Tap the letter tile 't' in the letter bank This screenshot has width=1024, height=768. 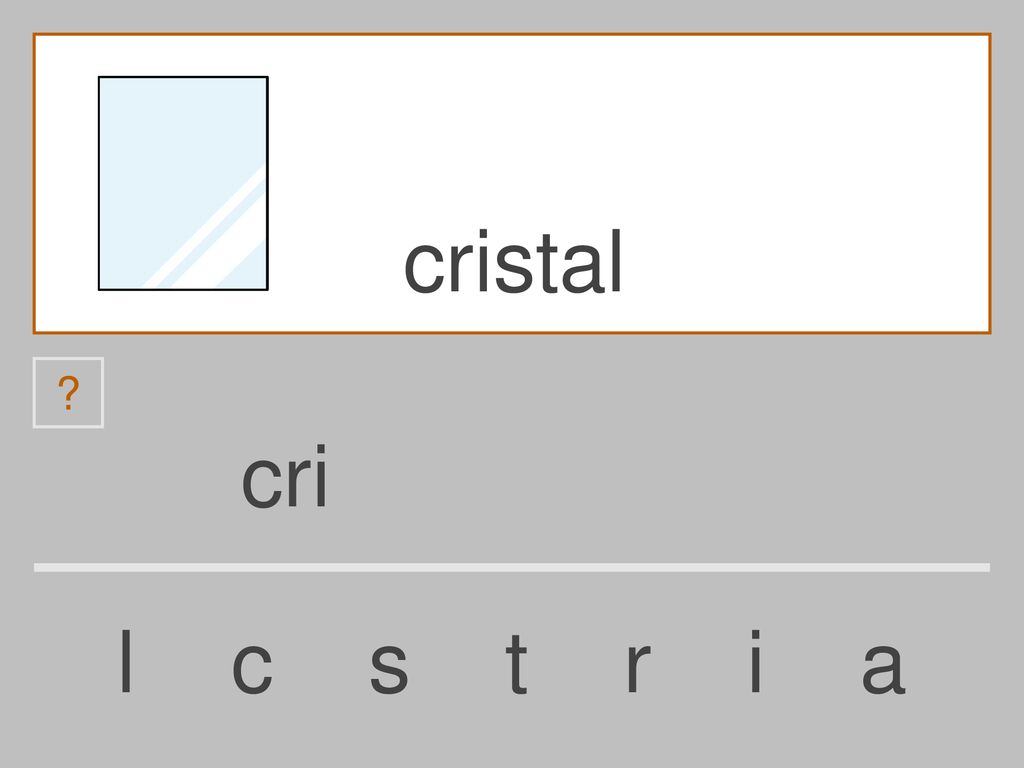[517, 663]
